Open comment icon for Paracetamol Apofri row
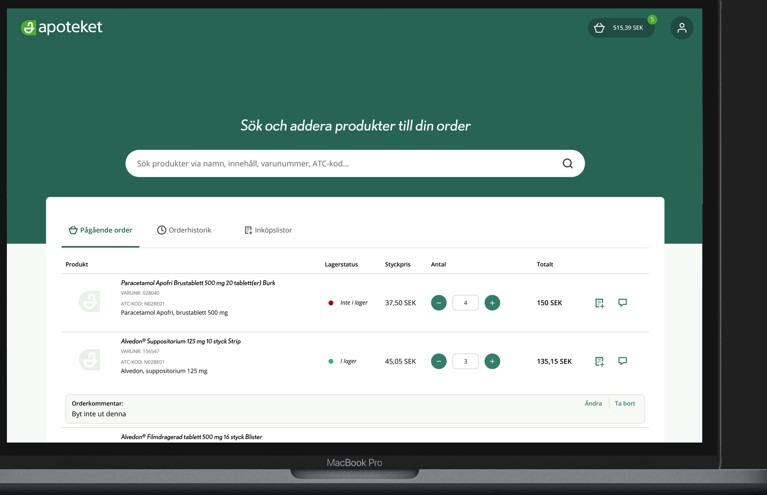This screenshot has width=767, height=495. coord(622,302)
